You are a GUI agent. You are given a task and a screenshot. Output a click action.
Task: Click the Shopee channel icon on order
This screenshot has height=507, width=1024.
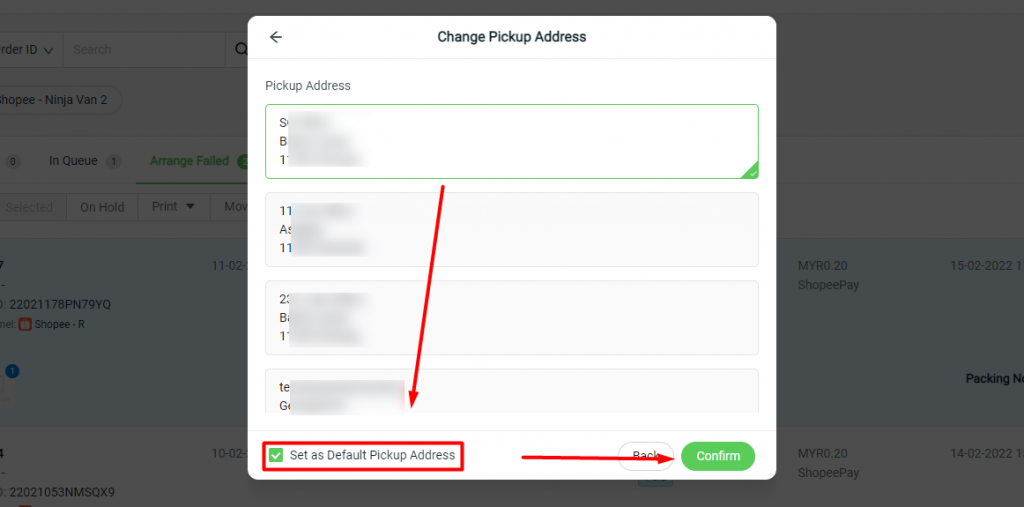tap(25, 324)
